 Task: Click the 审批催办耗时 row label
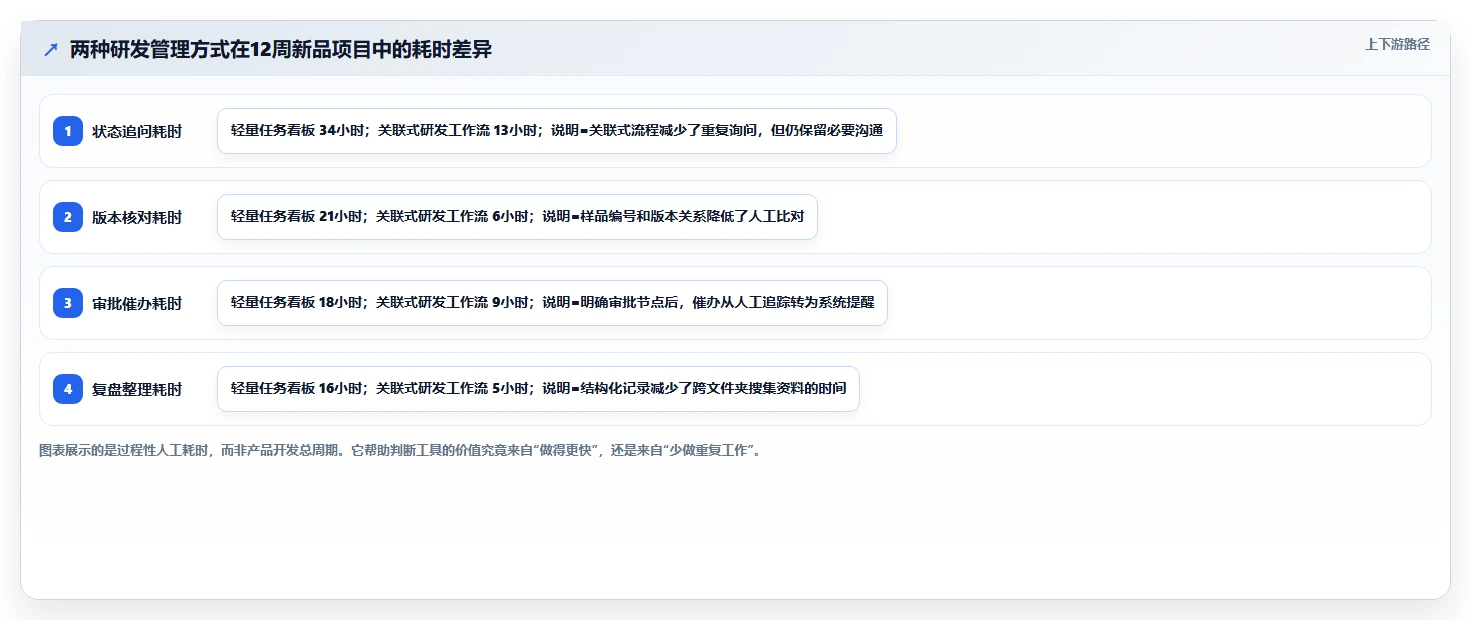pyautogui.click(x=137, y=303)
